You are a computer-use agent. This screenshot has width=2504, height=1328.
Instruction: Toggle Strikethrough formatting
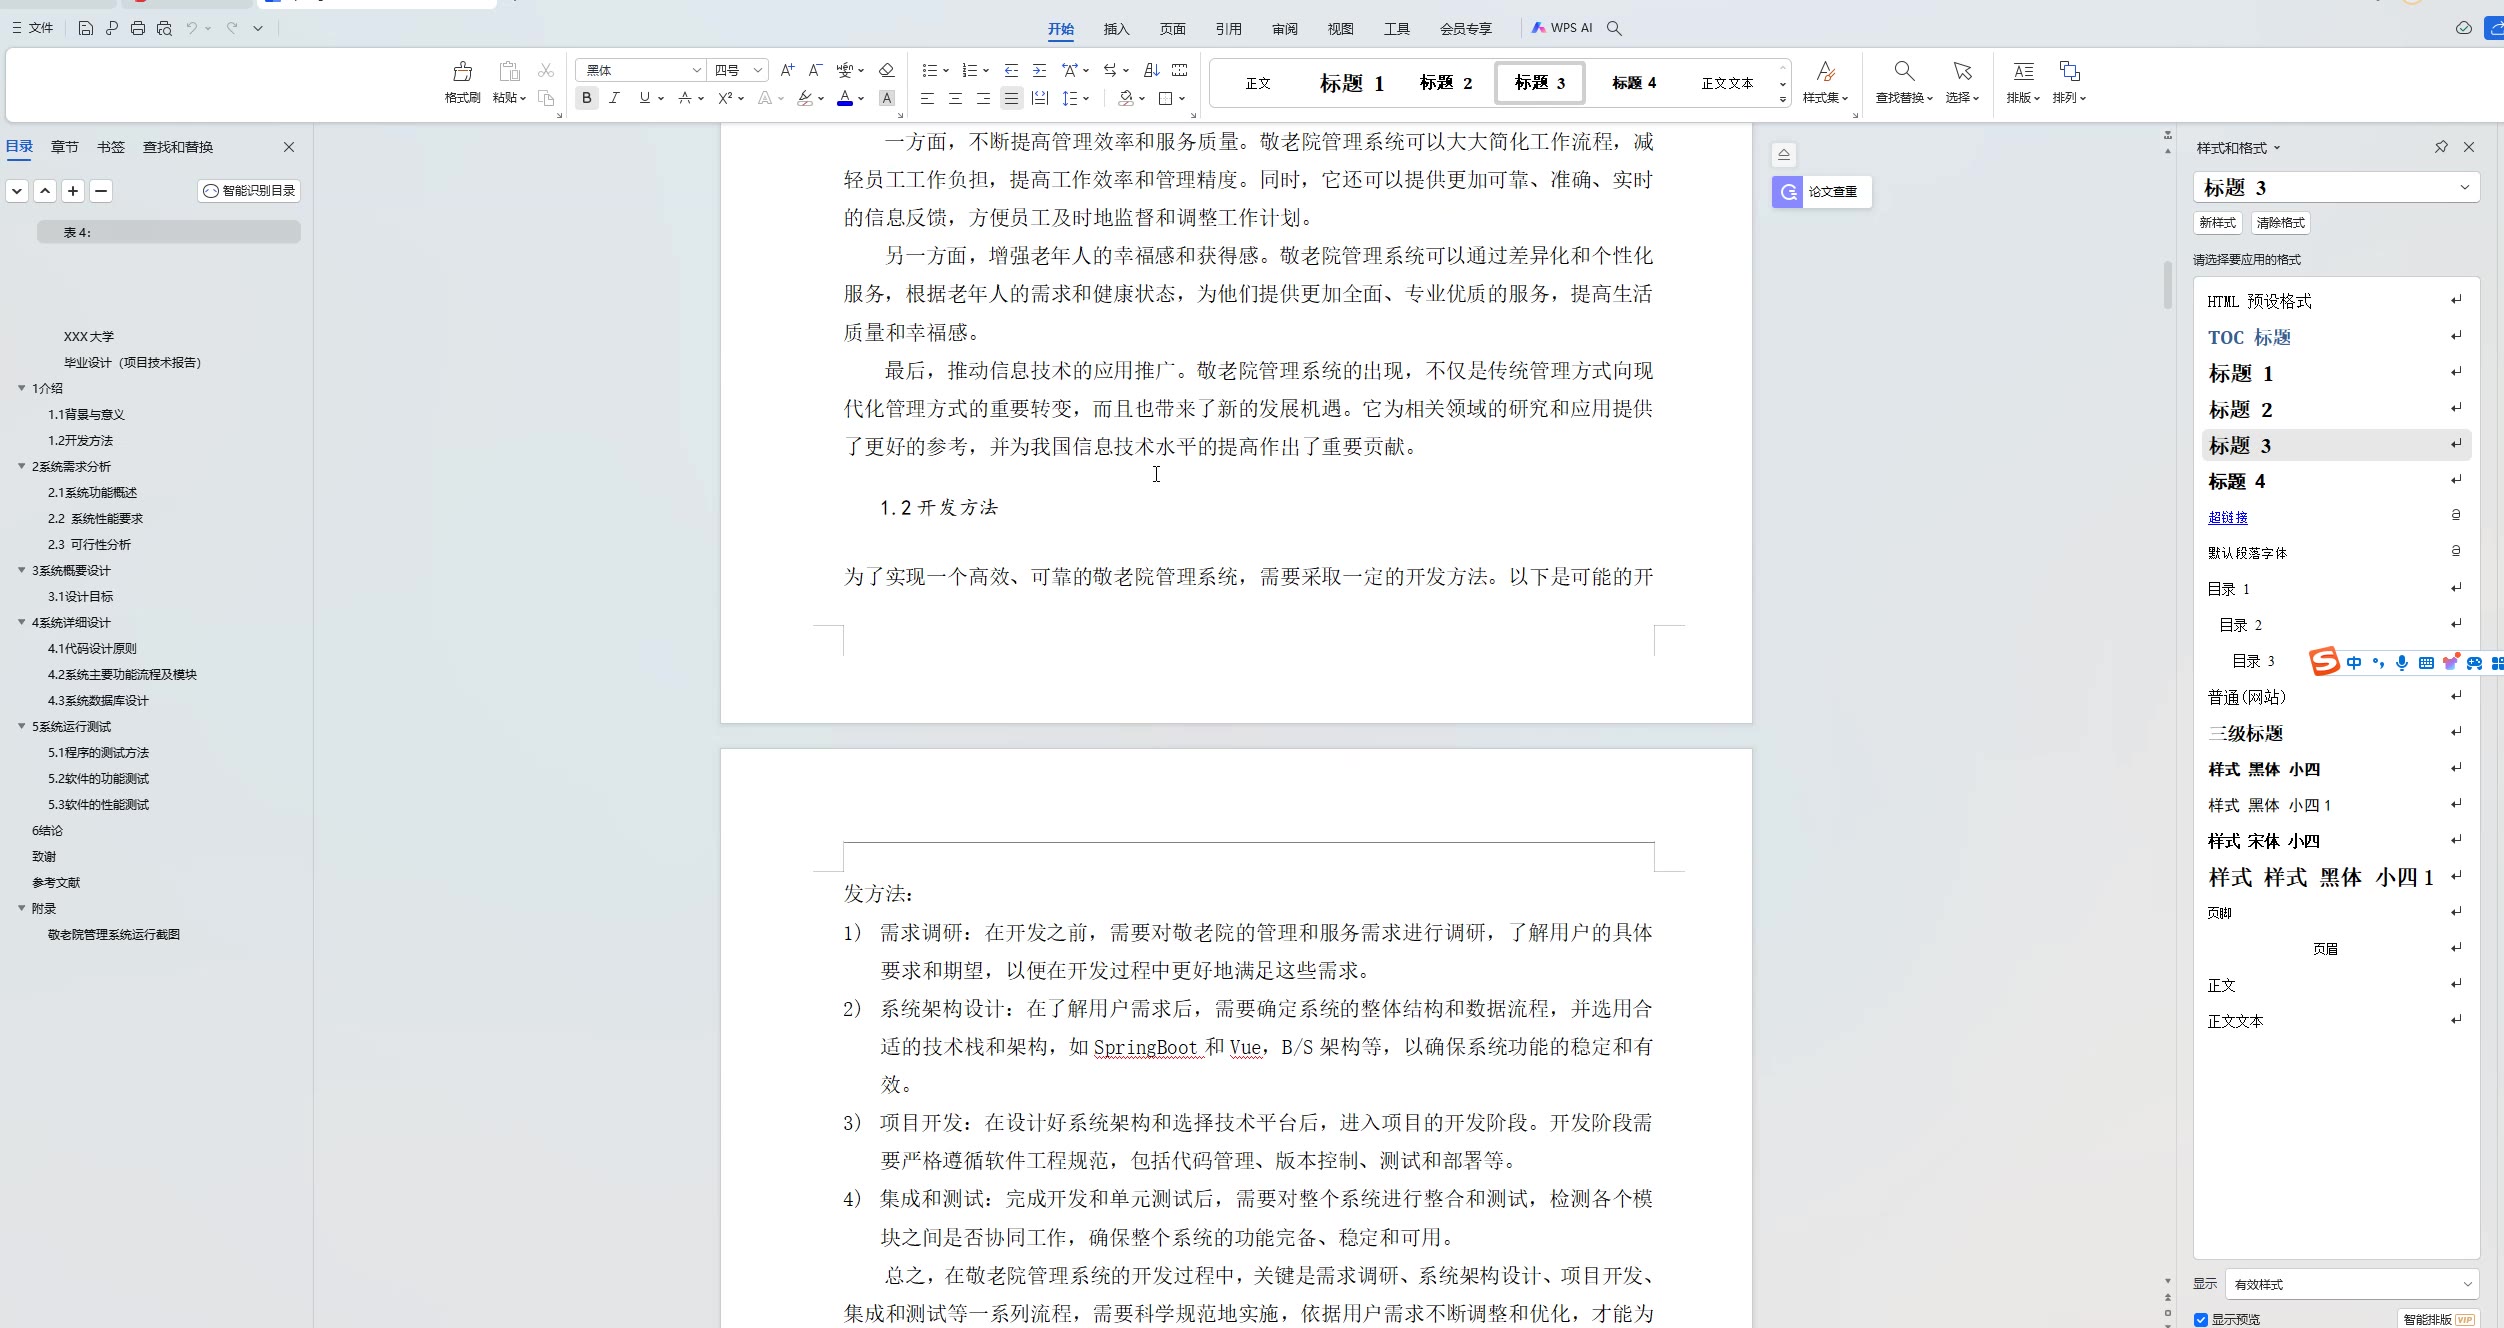pyautogui.click(x=685, y=98)
